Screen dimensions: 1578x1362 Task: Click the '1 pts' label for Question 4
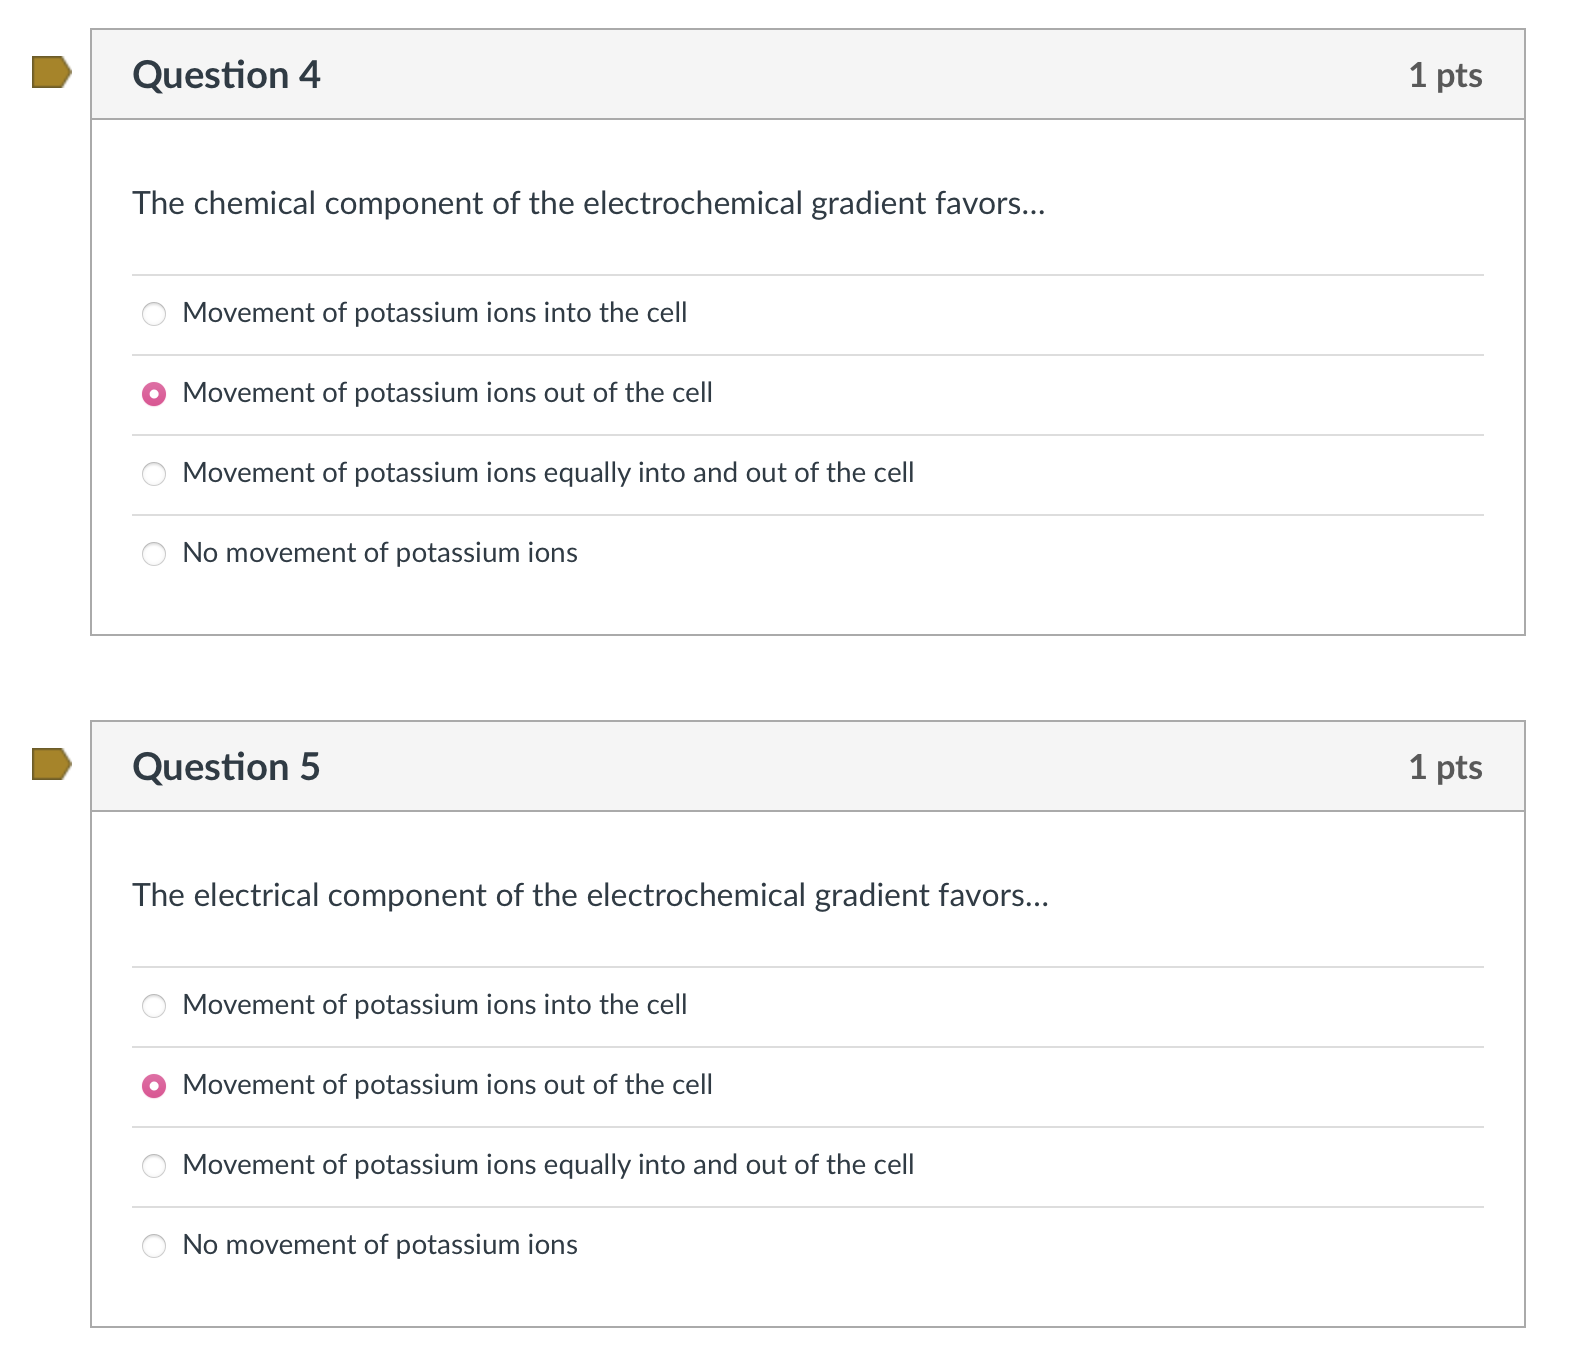click(x=1445, y=74)
